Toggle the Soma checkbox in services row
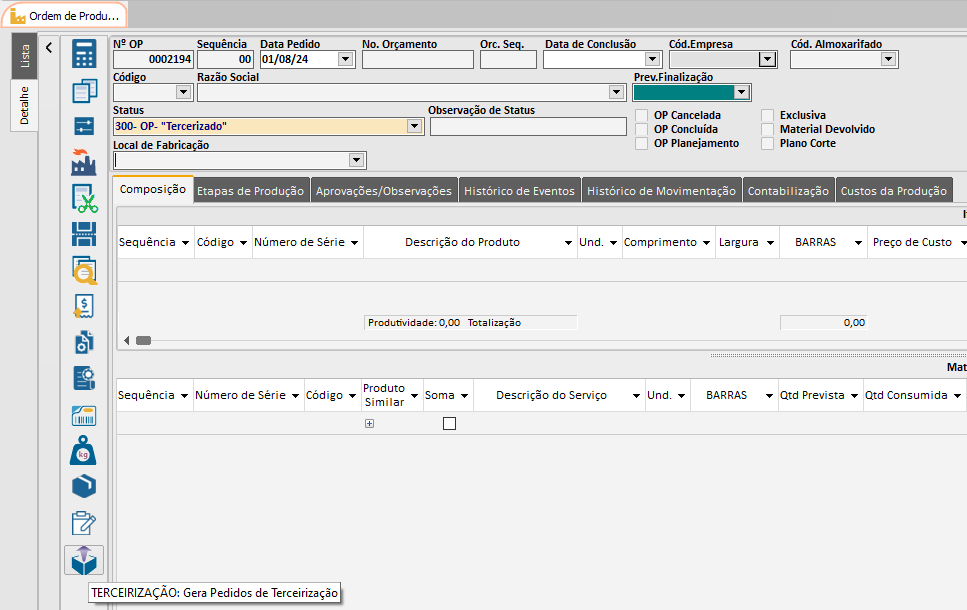The image size is (967, 610). click(450, 424)
